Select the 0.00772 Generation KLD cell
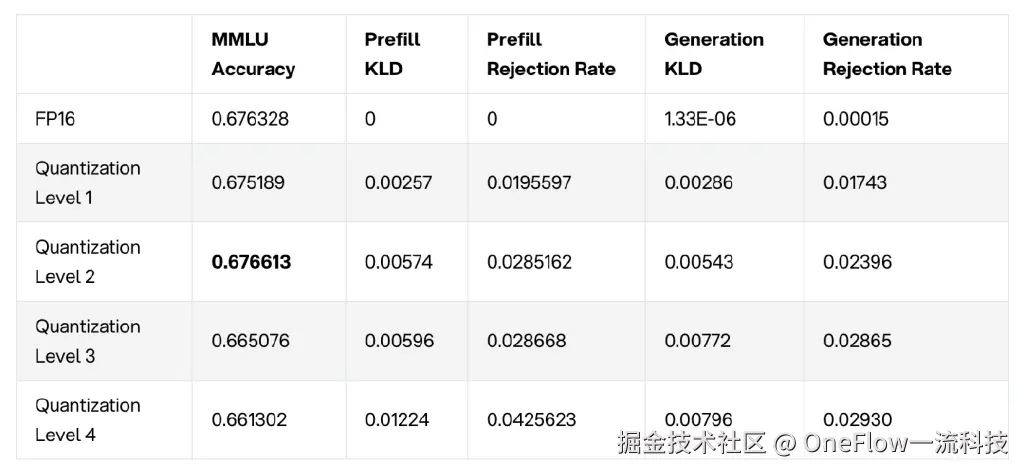 pos(699,341)
